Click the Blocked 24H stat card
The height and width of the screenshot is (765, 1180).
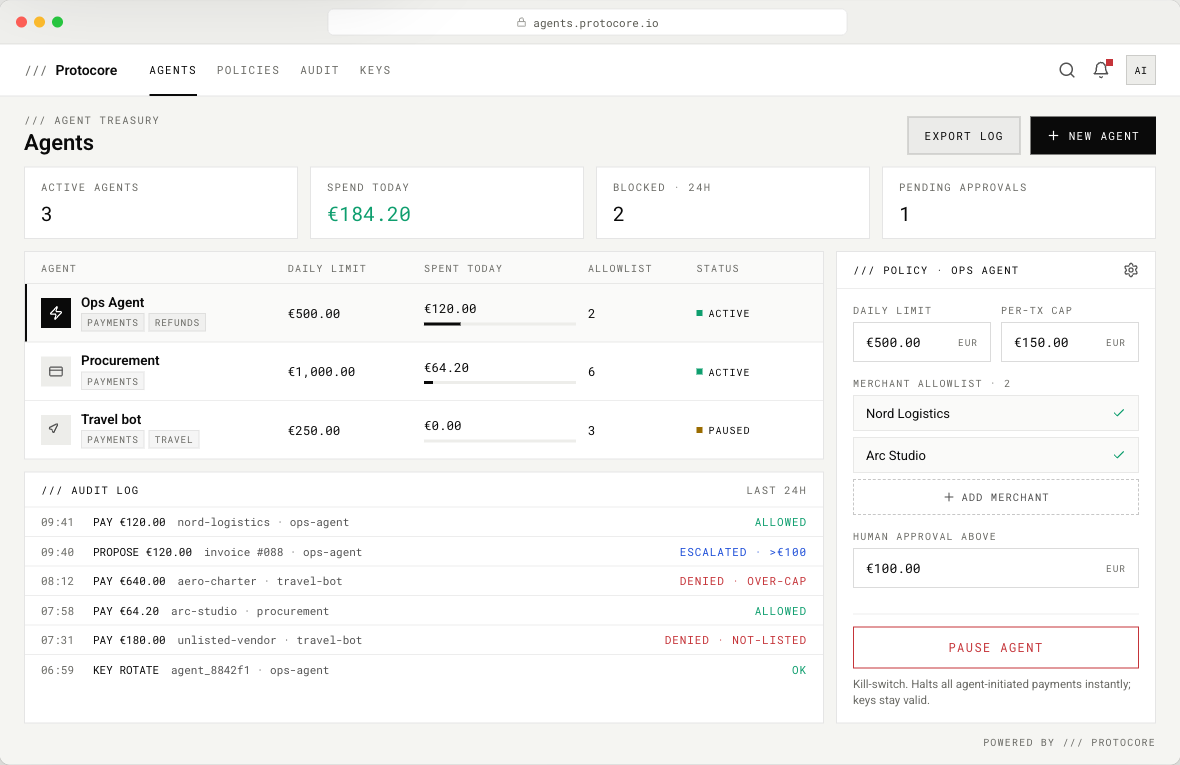click(733, 203)
